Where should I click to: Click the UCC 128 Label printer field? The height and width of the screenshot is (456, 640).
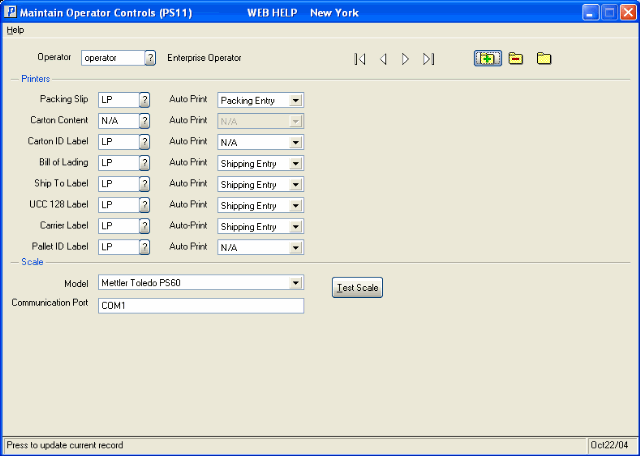(x=119, y=205)
